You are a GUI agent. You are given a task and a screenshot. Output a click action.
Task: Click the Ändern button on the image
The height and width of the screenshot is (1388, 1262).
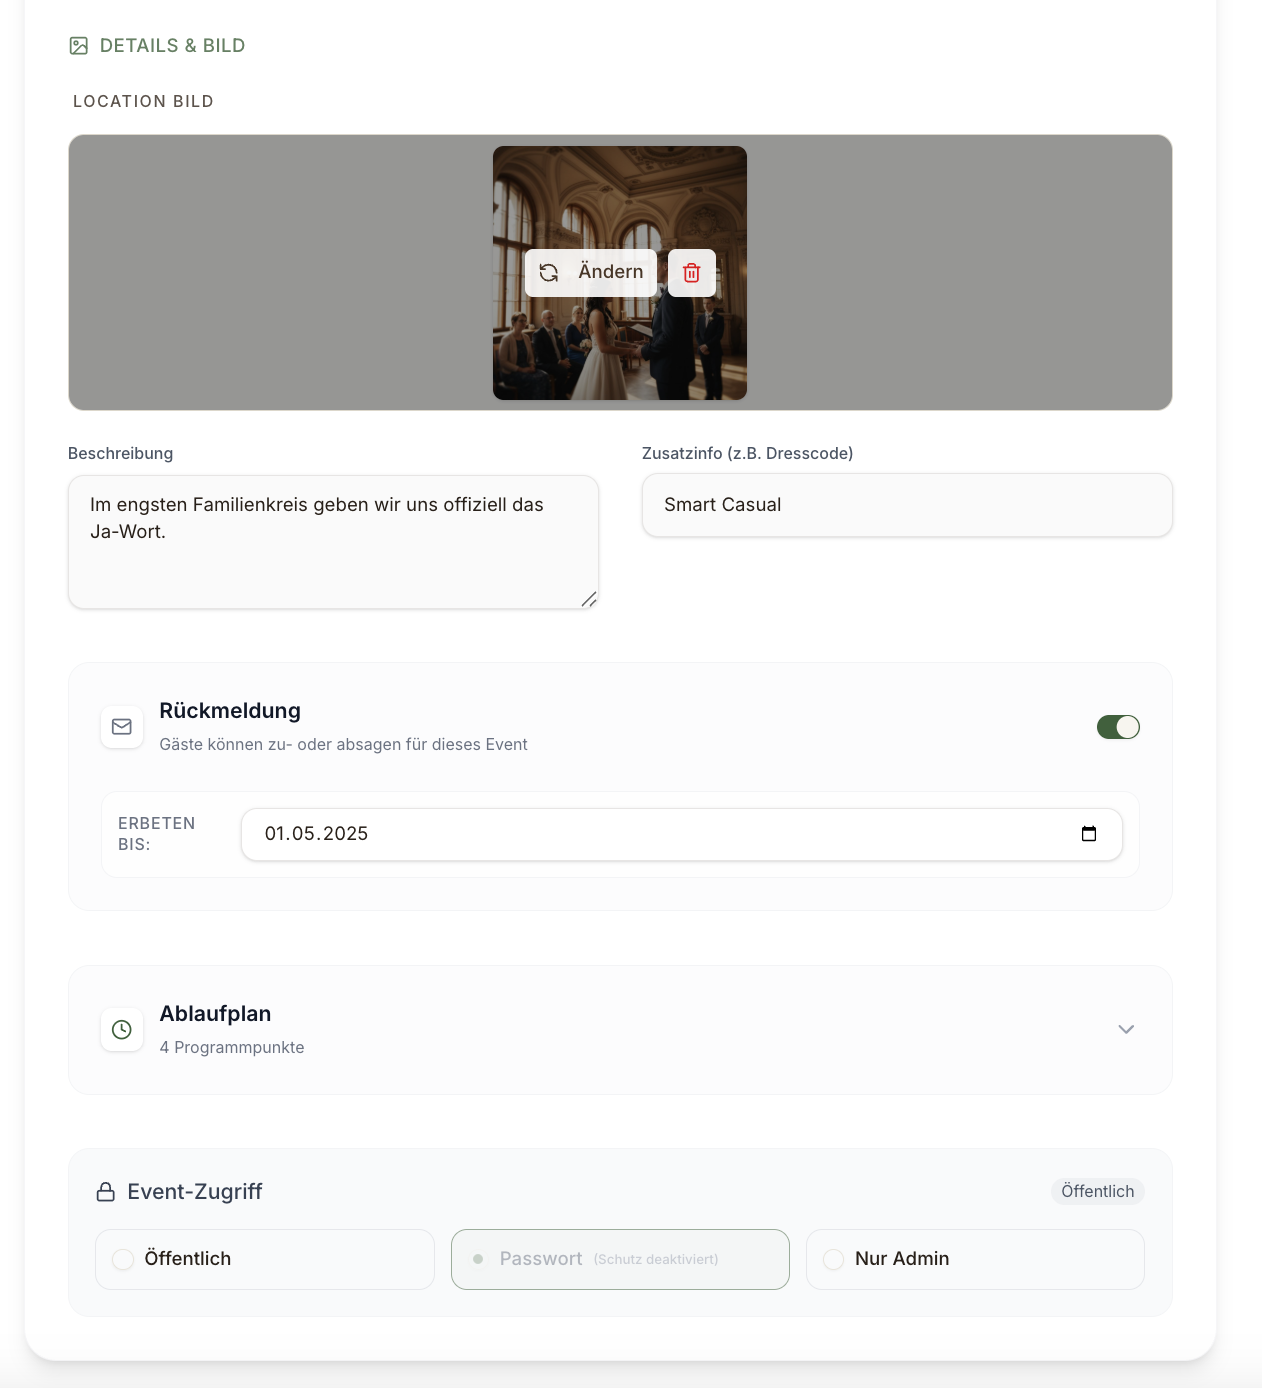pos(591,273)
